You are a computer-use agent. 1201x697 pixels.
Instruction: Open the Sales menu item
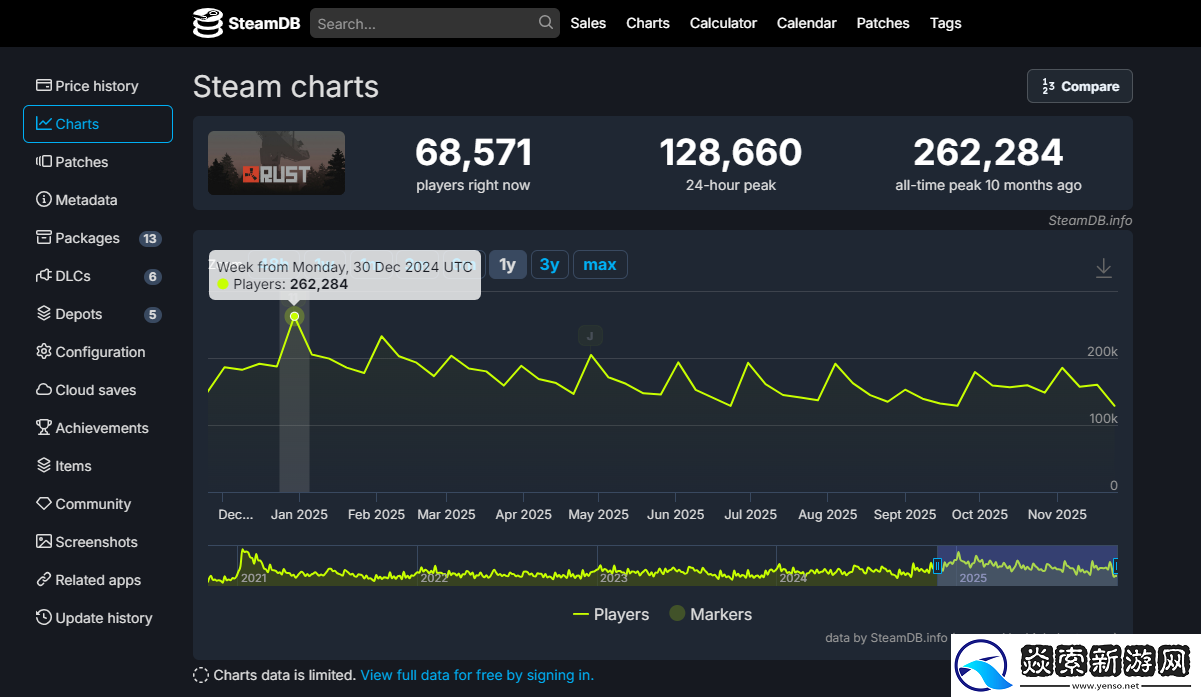(588, 23)
